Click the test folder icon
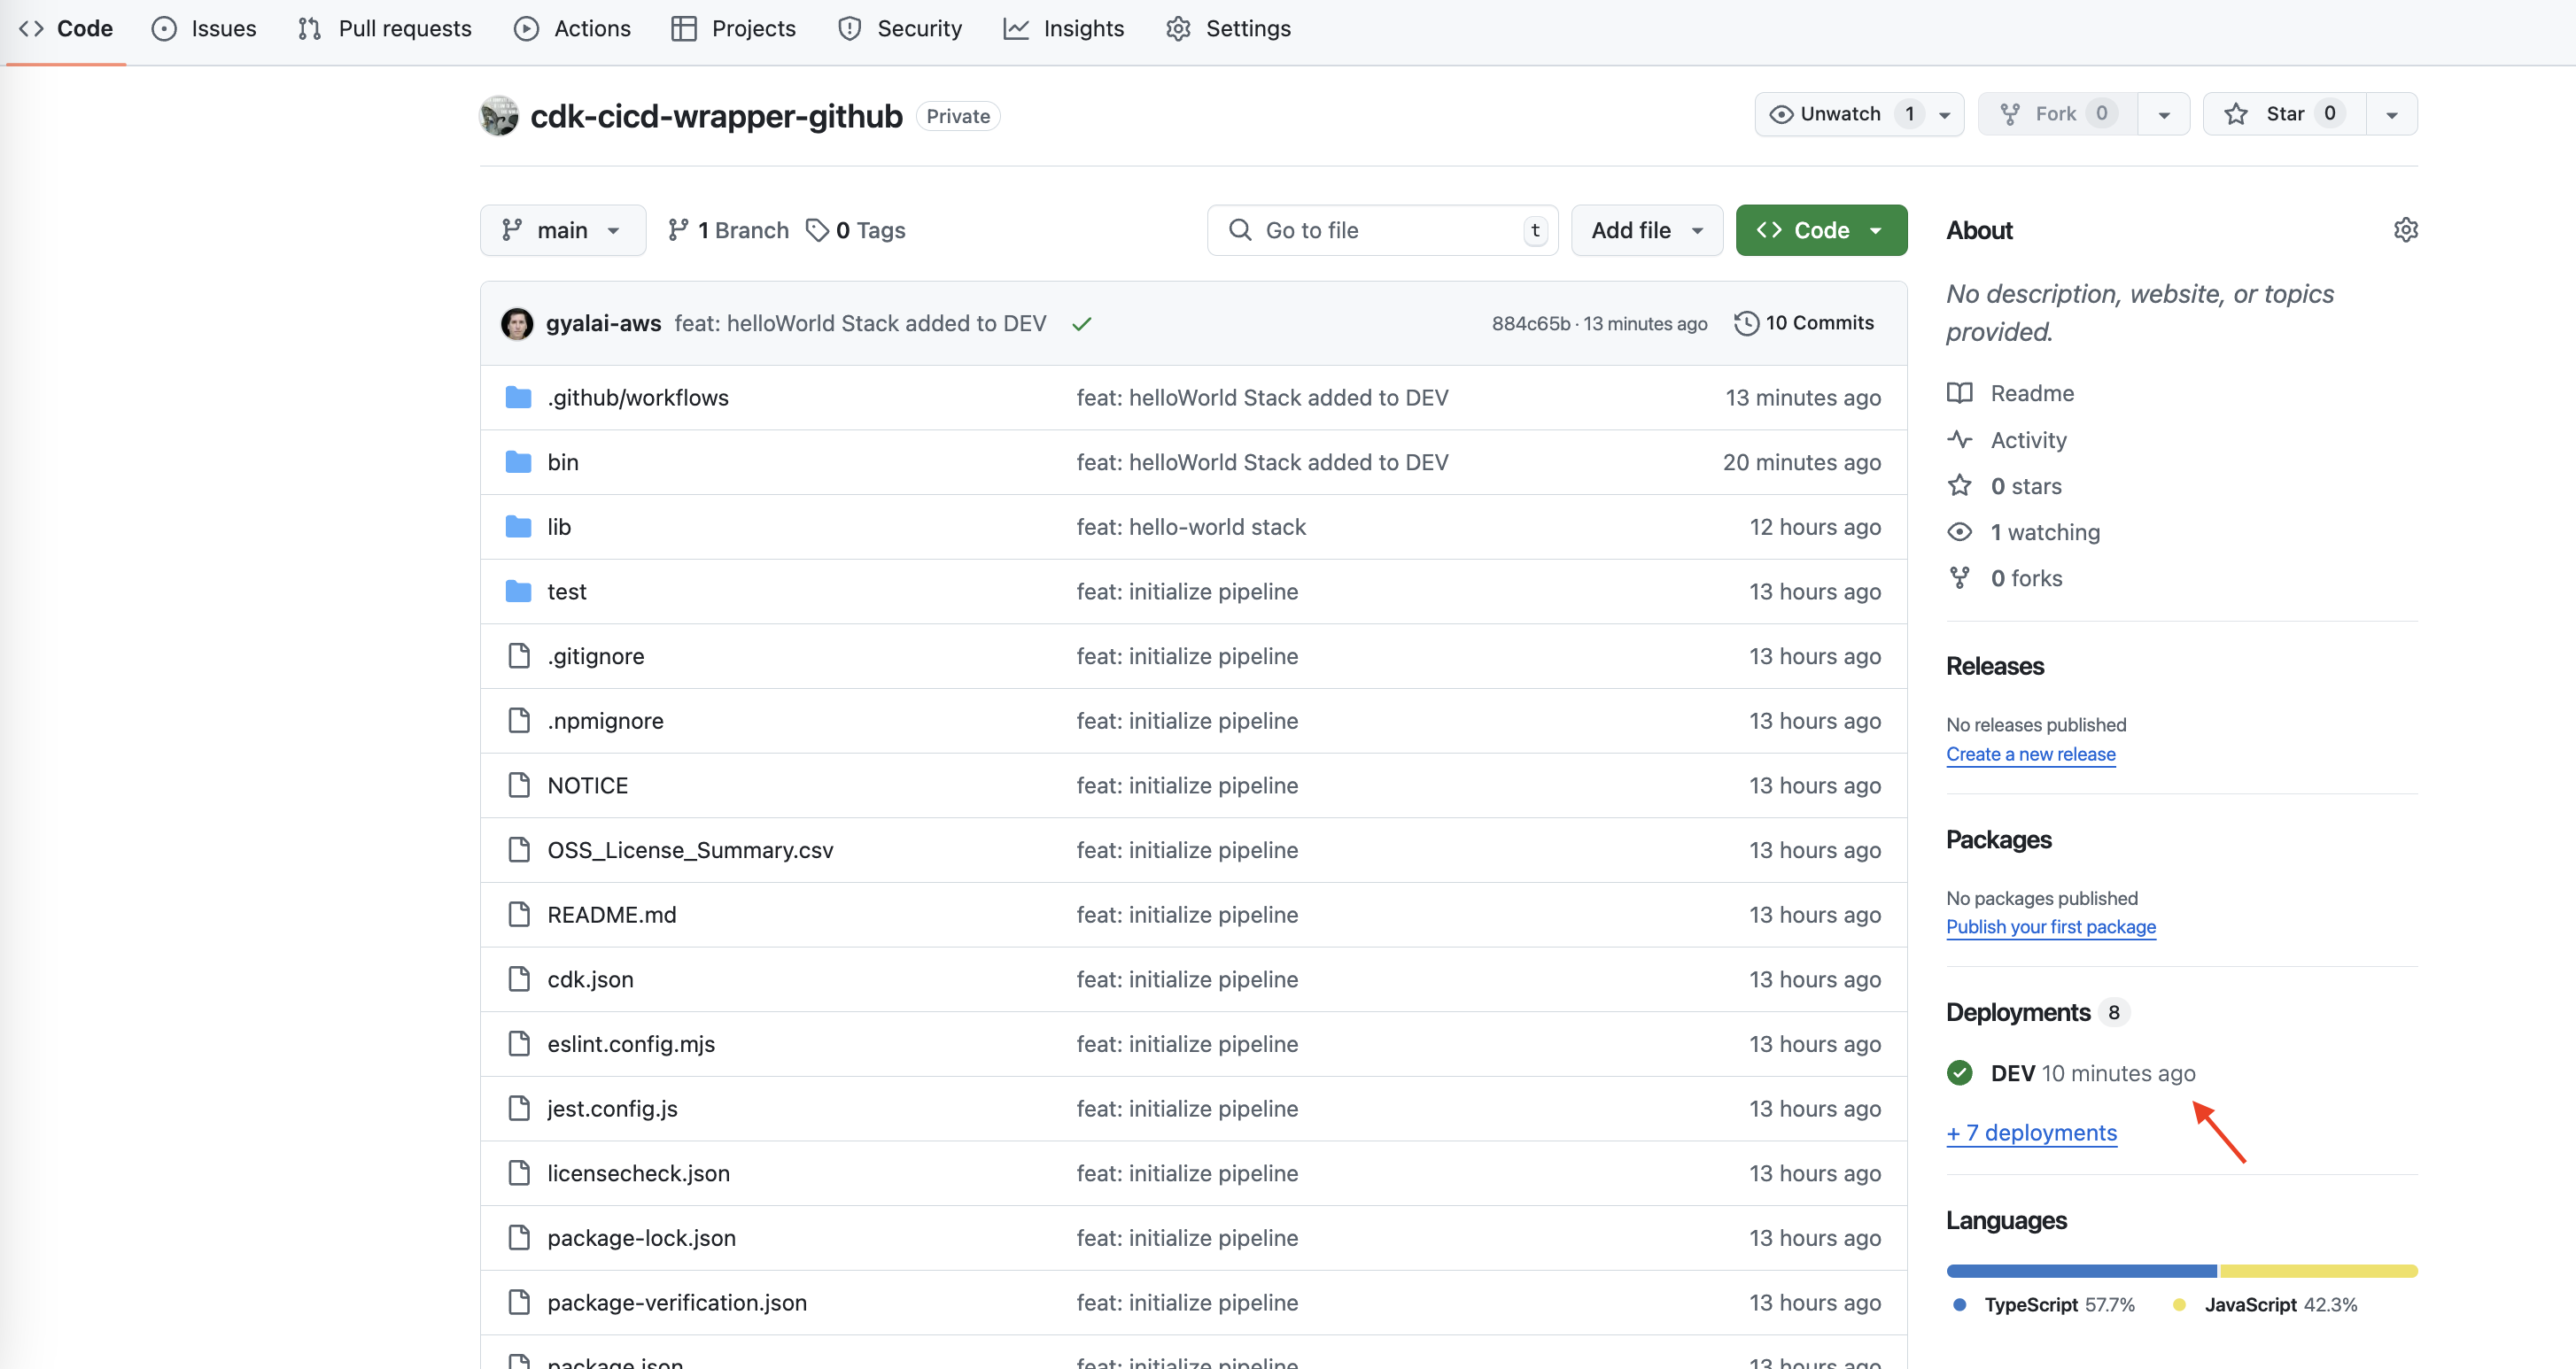This screenshot has height=1369, width=2576. point(518,592)
